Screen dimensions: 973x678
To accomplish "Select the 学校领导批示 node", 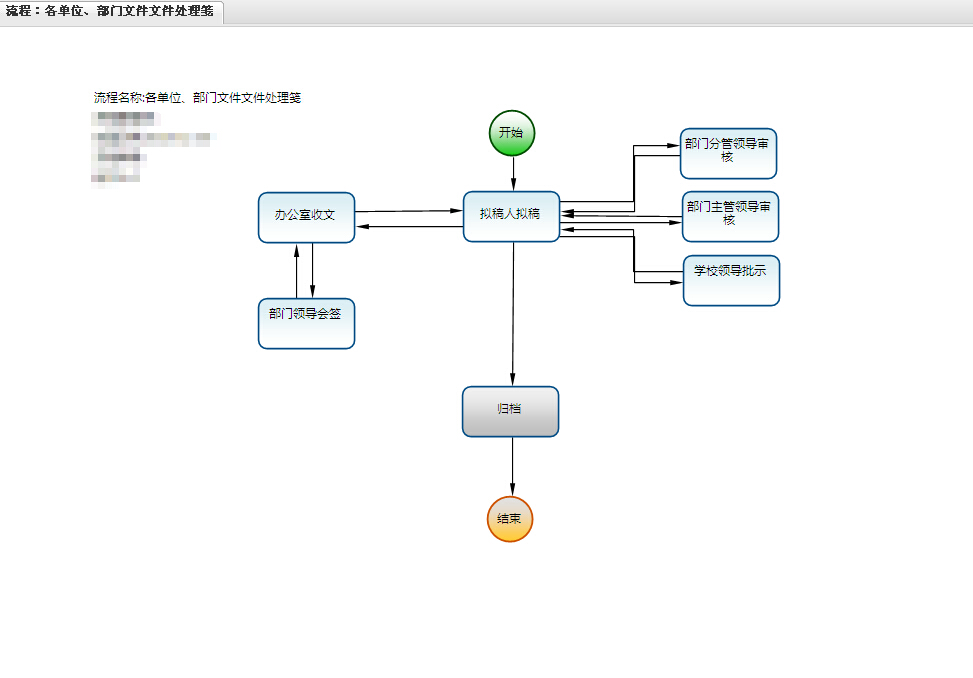I will coord(730,280).
